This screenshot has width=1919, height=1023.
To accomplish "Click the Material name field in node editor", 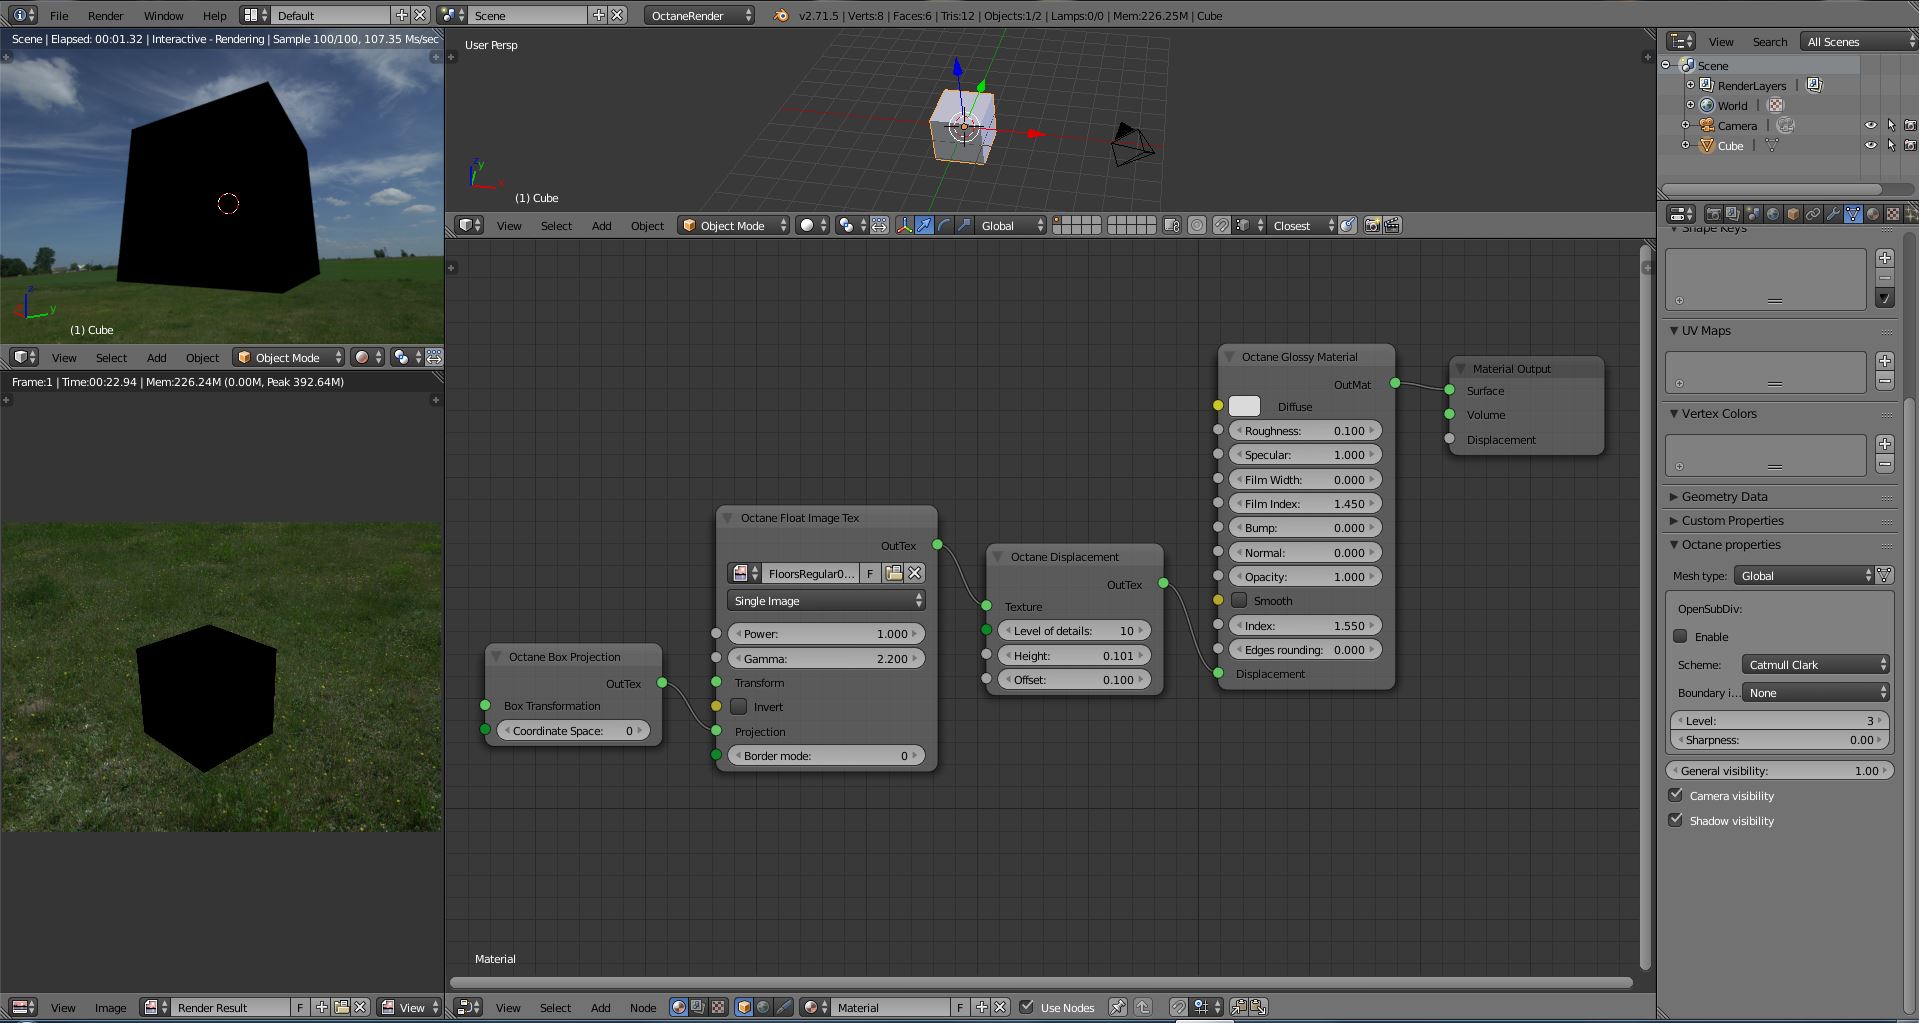I will pyautogui.click(x=892, y=1007).
